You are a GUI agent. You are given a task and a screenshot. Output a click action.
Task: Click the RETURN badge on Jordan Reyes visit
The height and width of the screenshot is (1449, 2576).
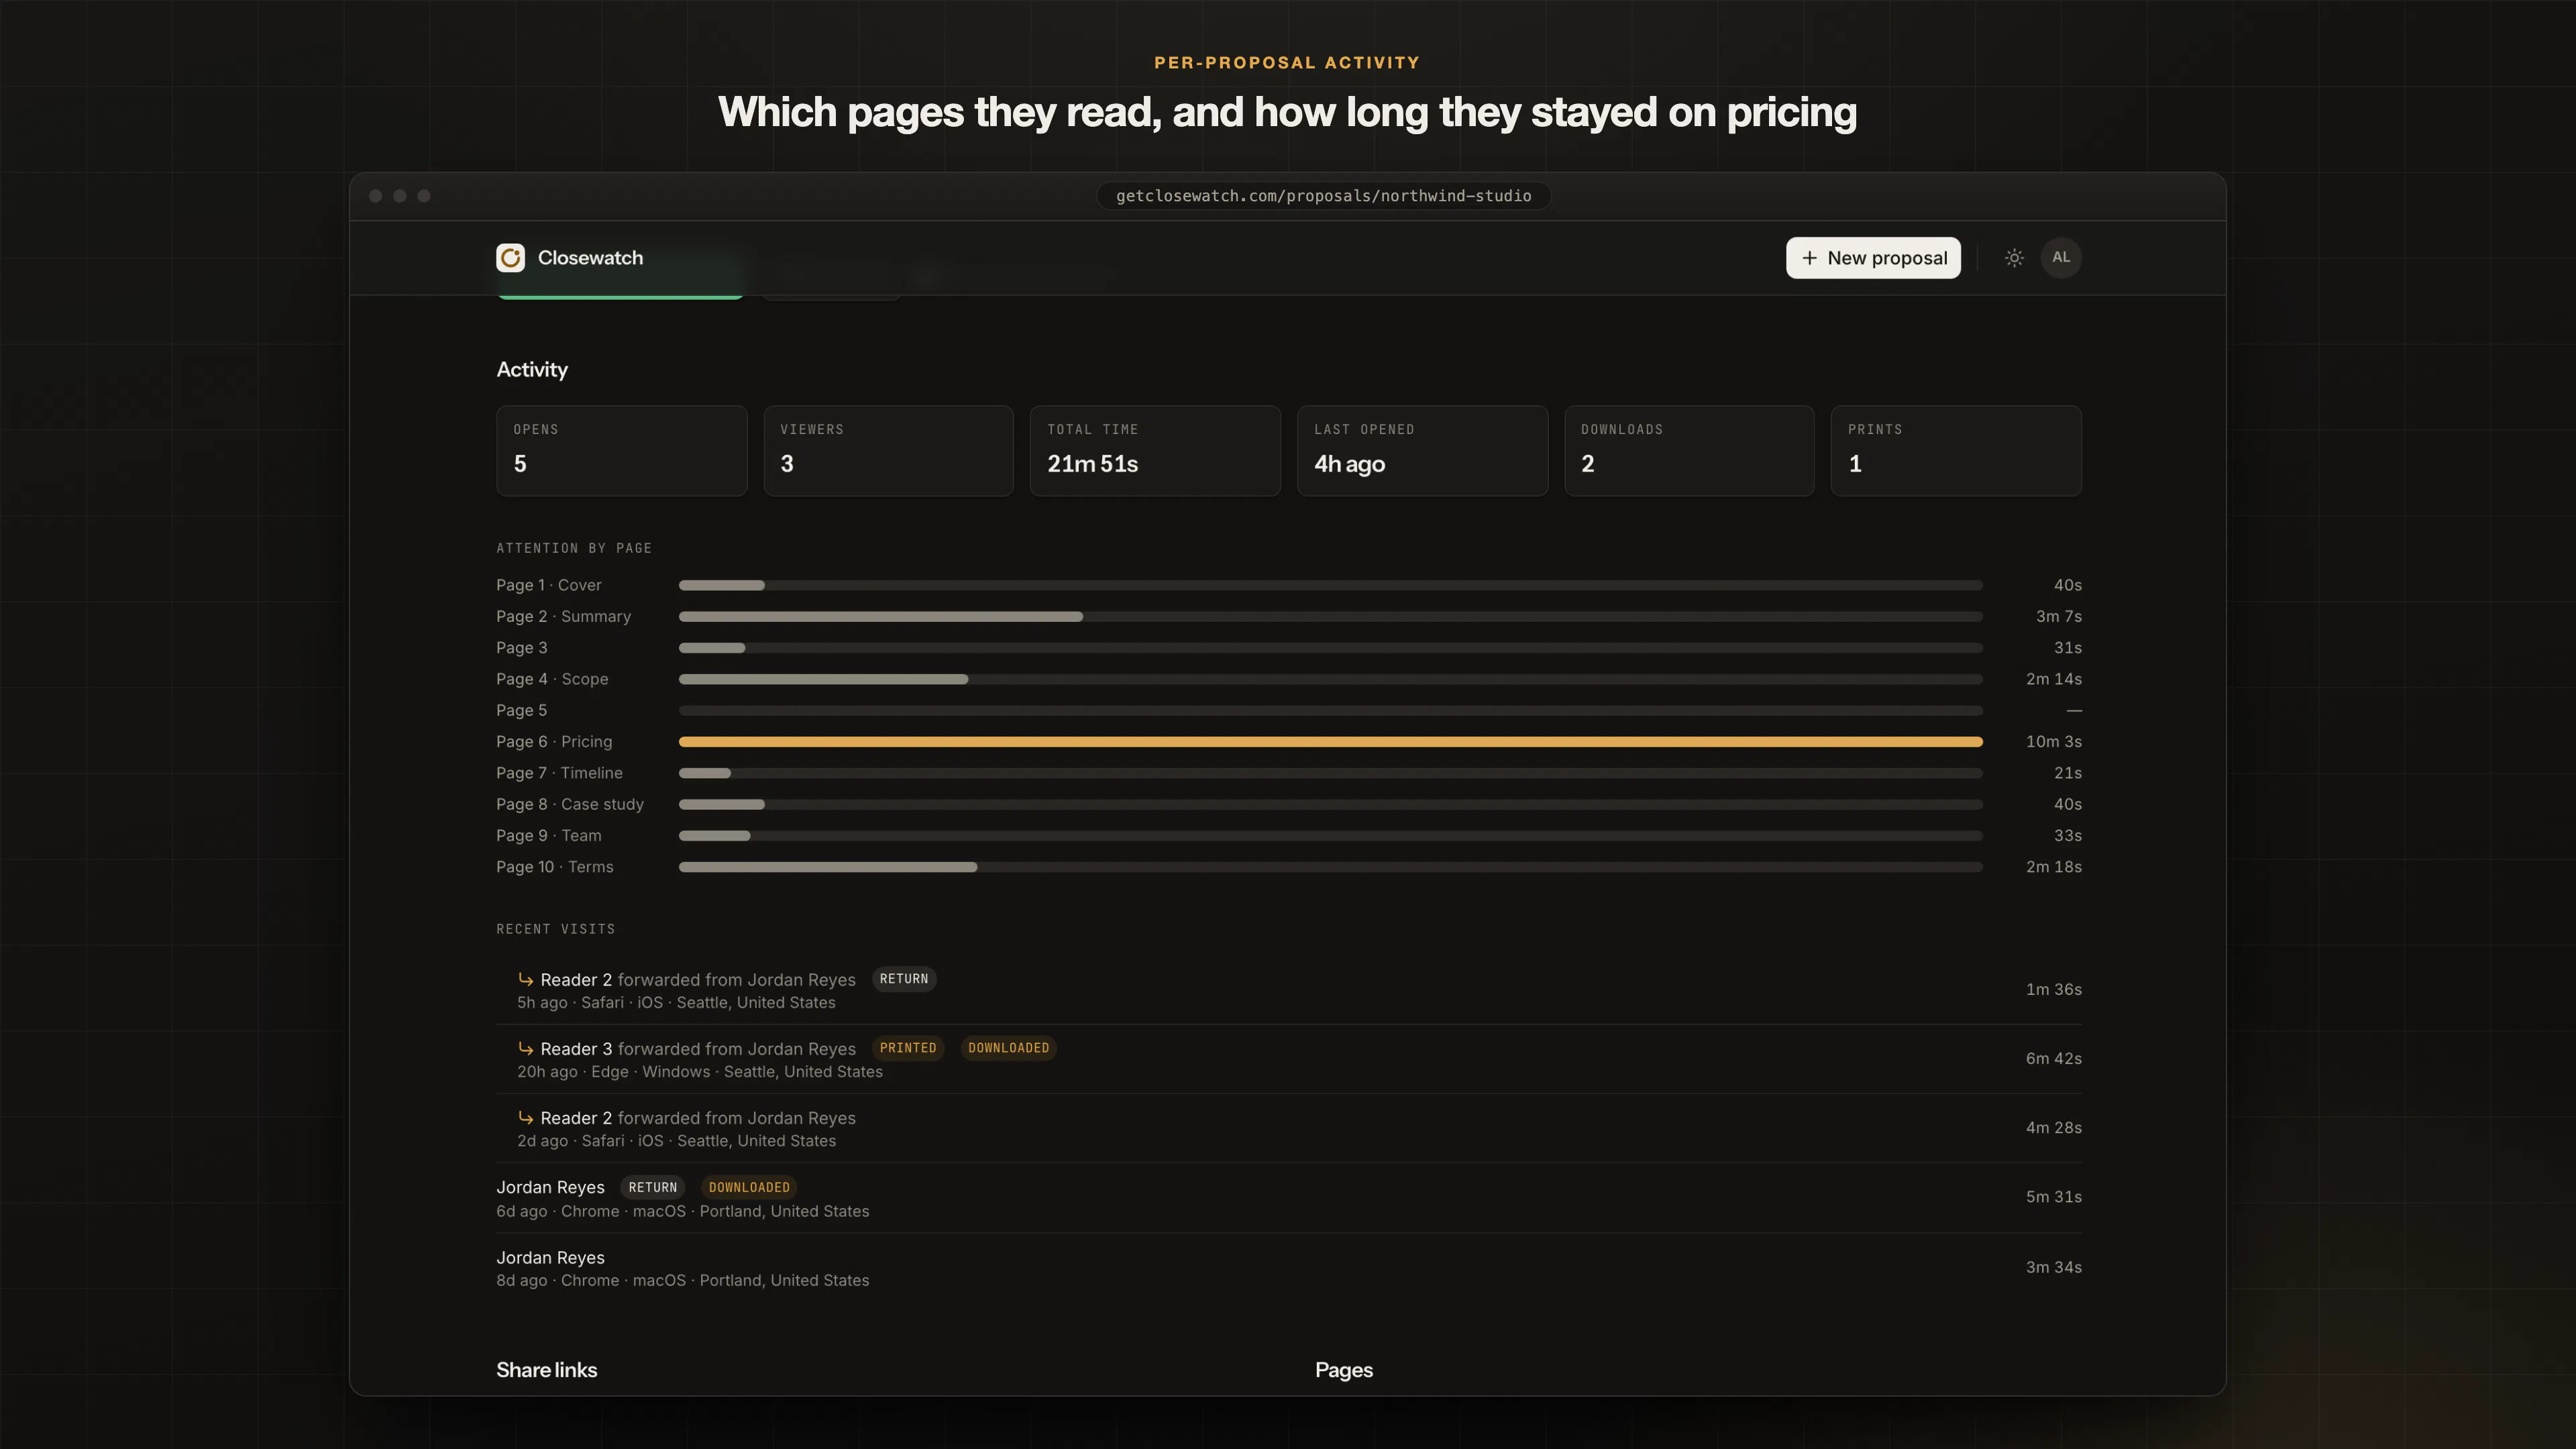pos(653,1187)
